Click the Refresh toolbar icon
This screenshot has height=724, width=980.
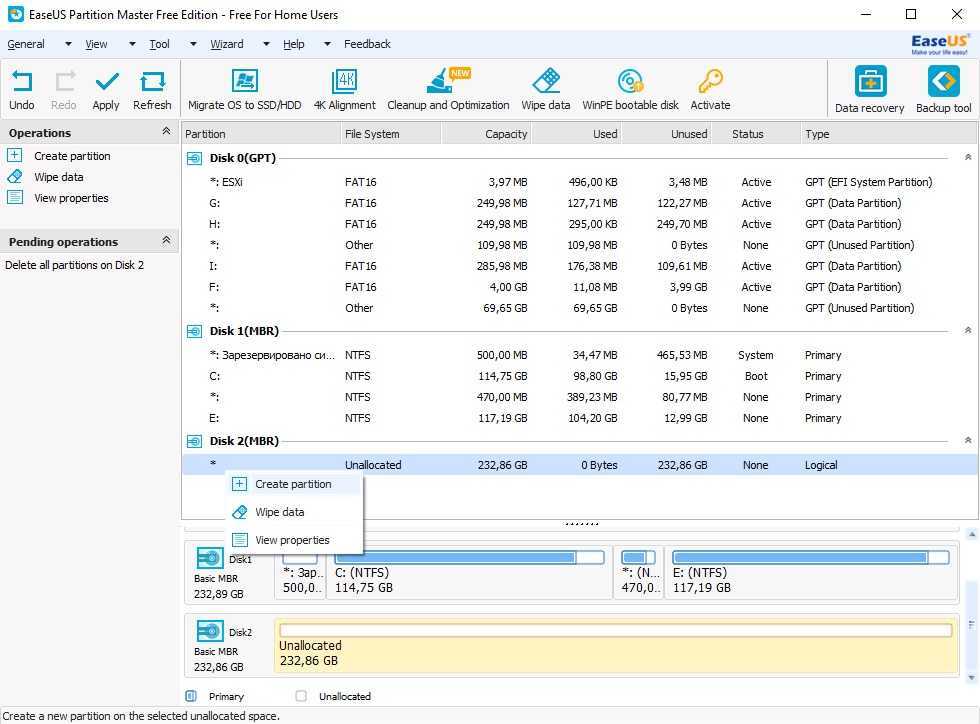tap(152, 83)
